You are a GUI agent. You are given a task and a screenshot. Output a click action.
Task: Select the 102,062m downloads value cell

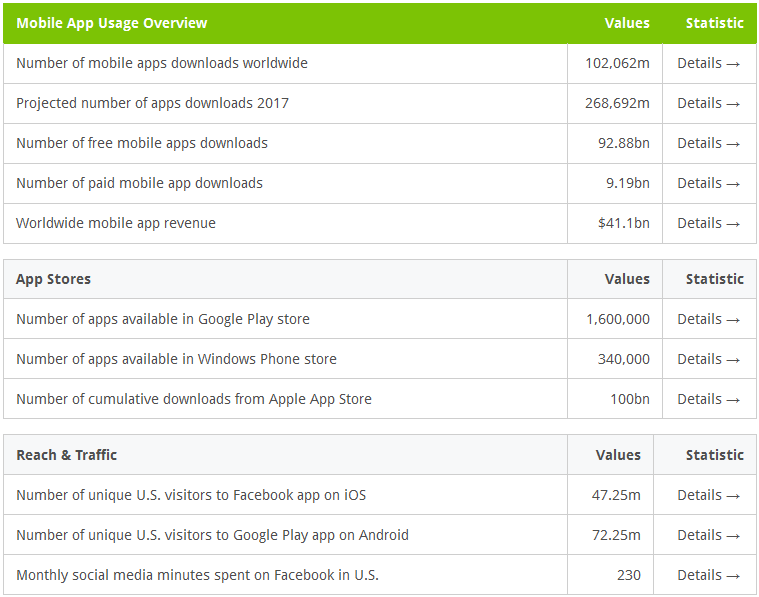click(615, 63)
